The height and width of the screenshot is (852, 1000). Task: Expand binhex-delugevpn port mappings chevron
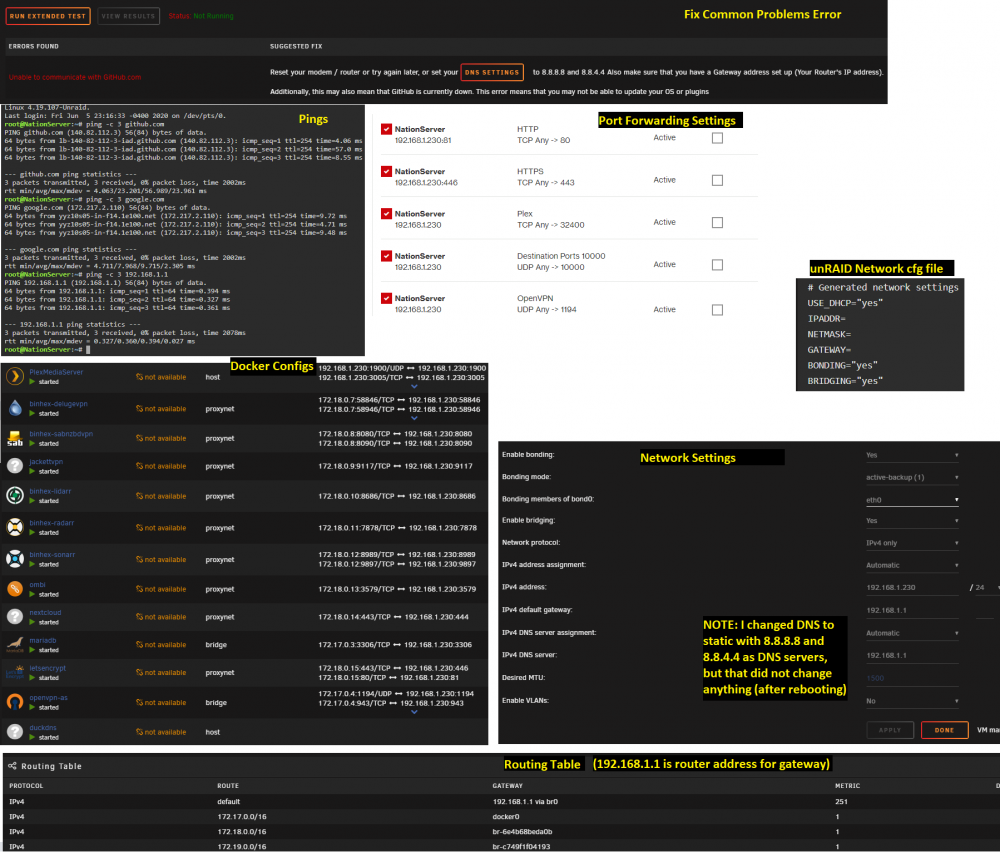click(414, 418)
